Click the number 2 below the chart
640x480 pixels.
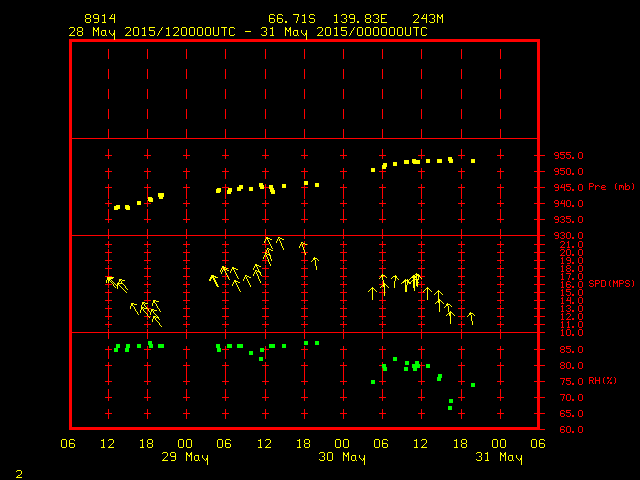coord(19,474)
